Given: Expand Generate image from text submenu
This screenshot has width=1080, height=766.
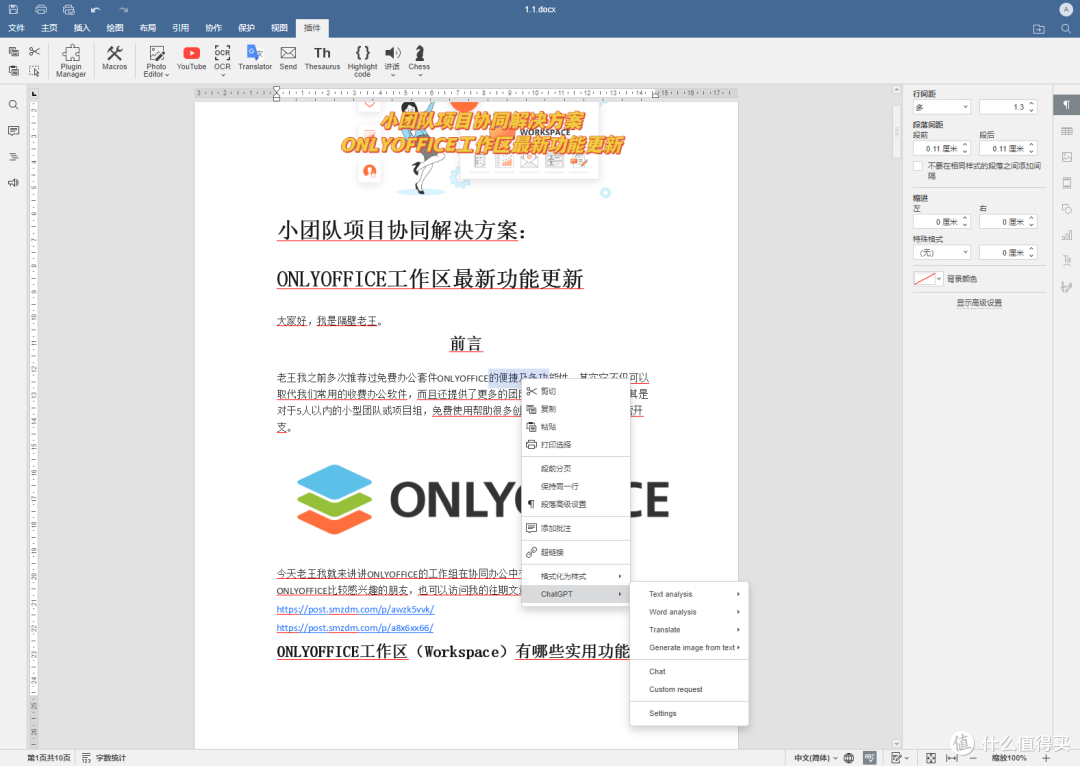Looking at the screenshot, I should pos(689,648).
